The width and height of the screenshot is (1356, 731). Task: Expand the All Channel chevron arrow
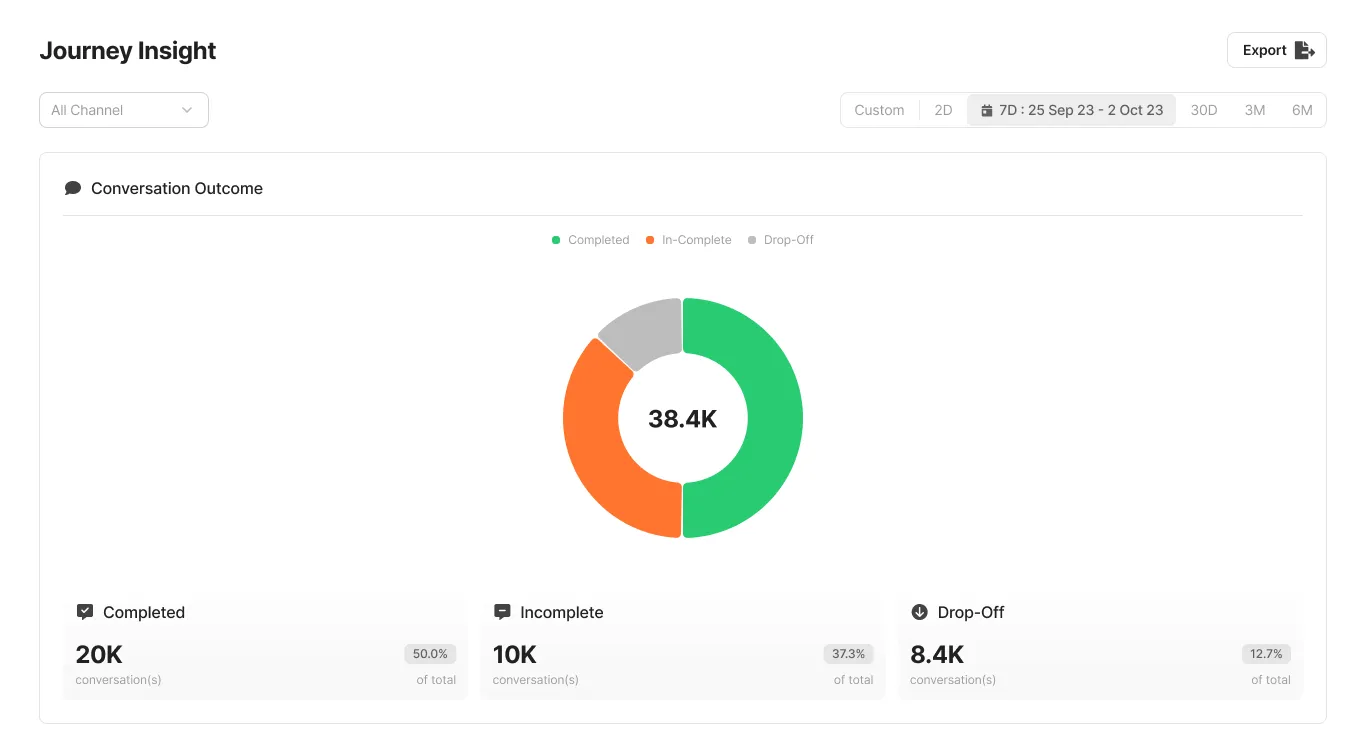point(187,110)
